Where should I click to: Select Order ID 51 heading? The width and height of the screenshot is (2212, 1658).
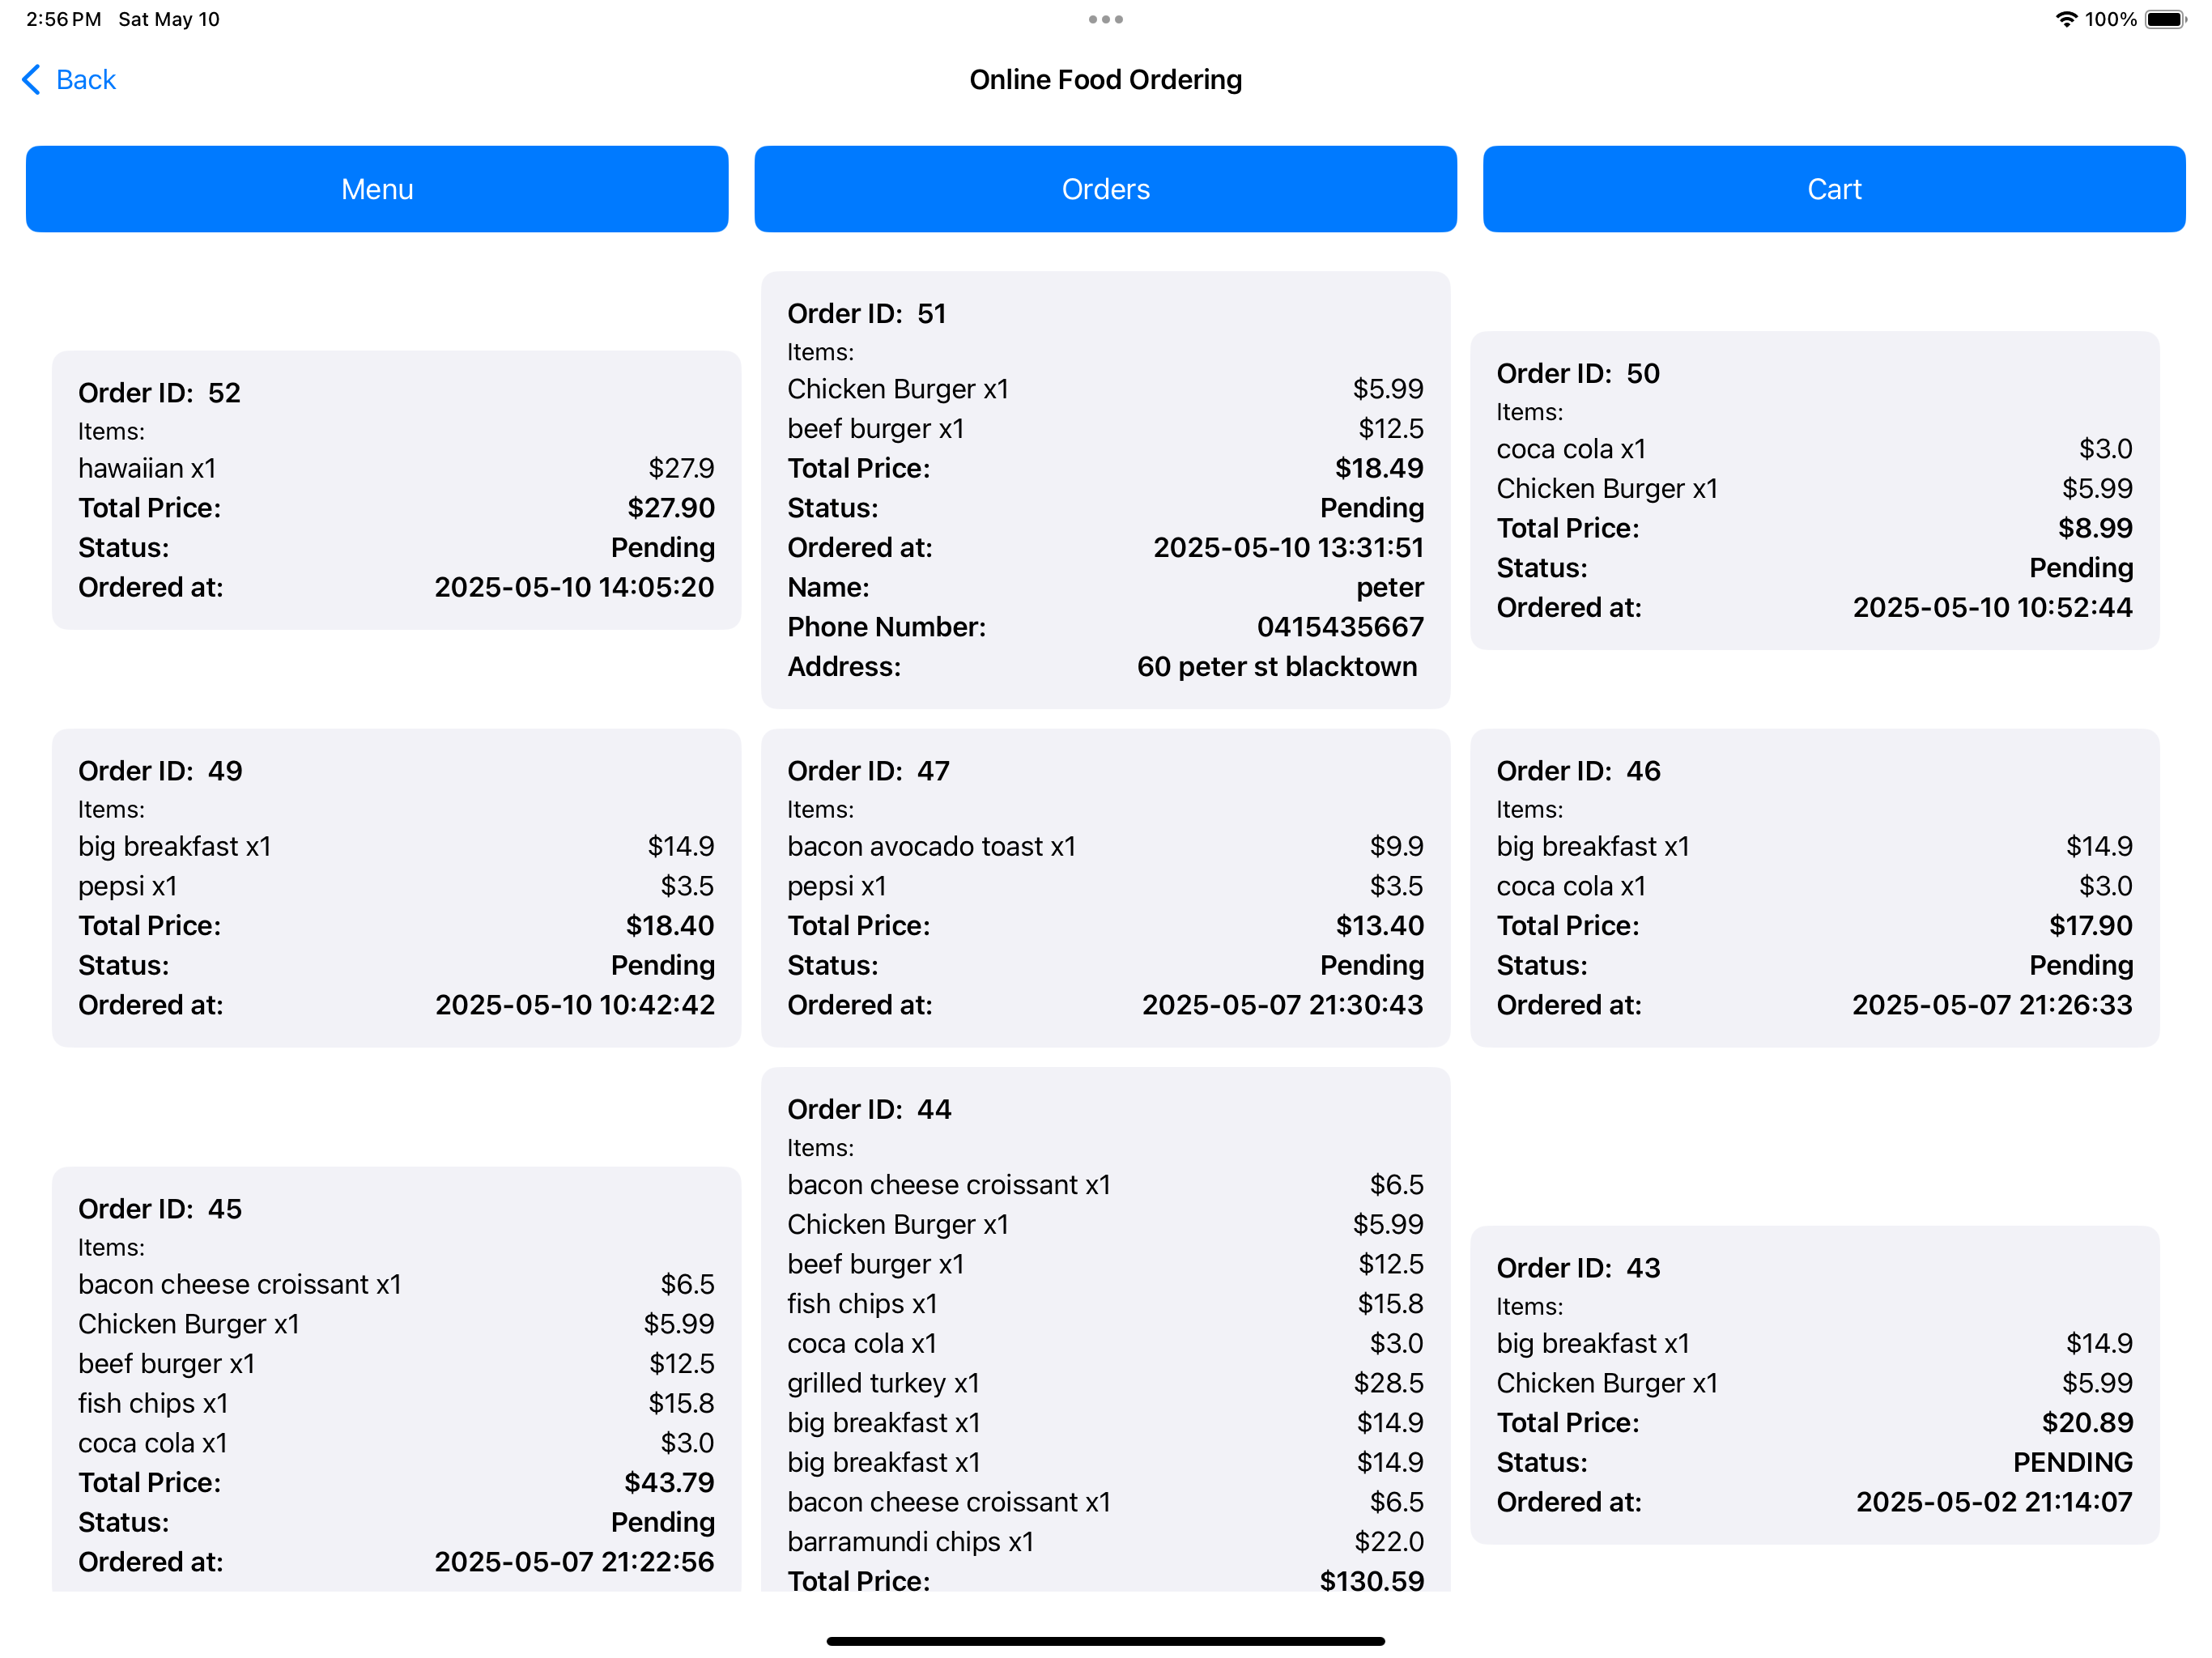tap(867, 314)
